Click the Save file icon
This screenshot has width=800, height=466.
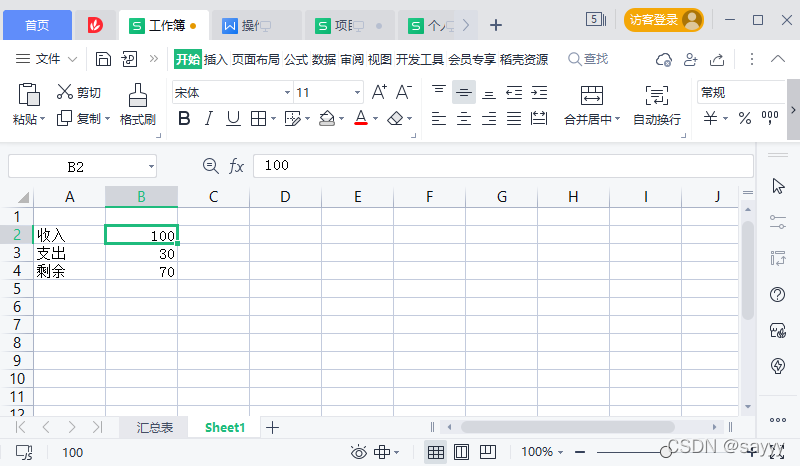103,59
